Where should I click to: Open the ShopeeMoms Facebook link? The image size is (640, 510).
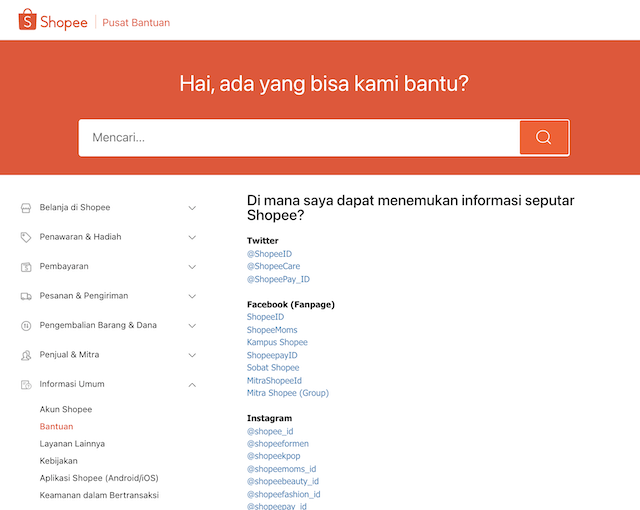point(272,330)
